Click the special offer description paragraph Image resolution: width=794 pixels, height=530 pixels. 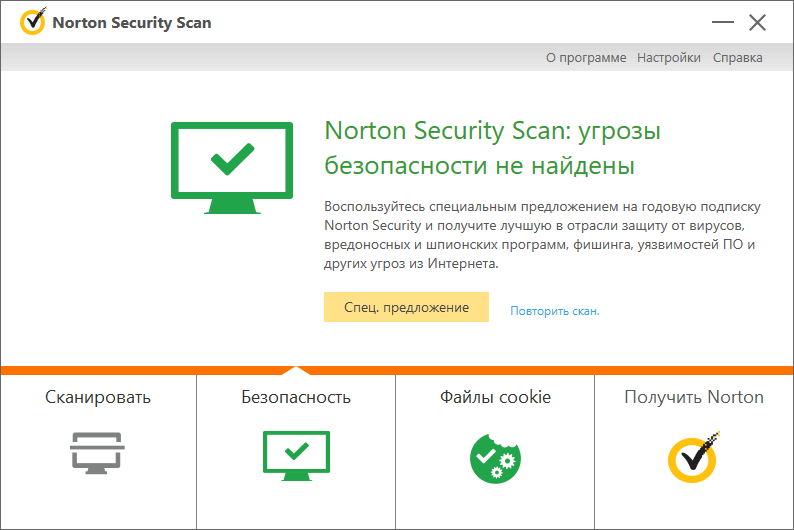point(542,236)
